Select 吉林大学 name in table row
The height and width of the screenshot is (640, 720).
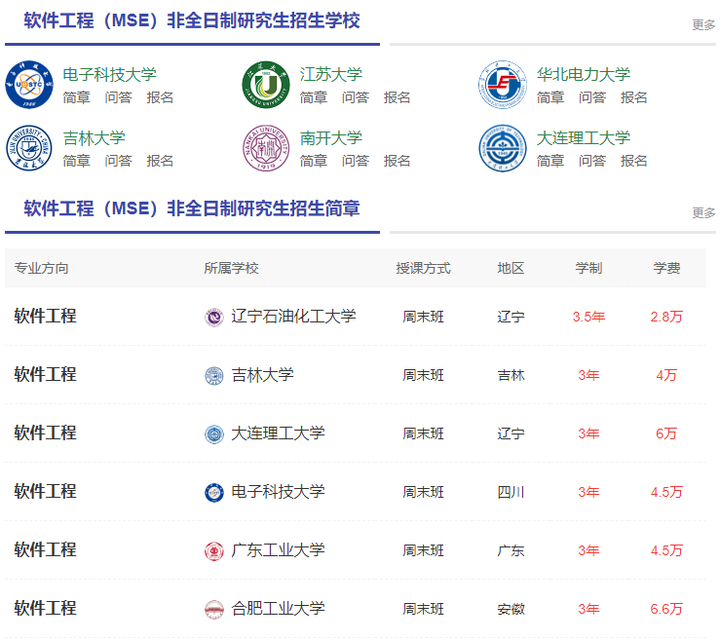263,375
